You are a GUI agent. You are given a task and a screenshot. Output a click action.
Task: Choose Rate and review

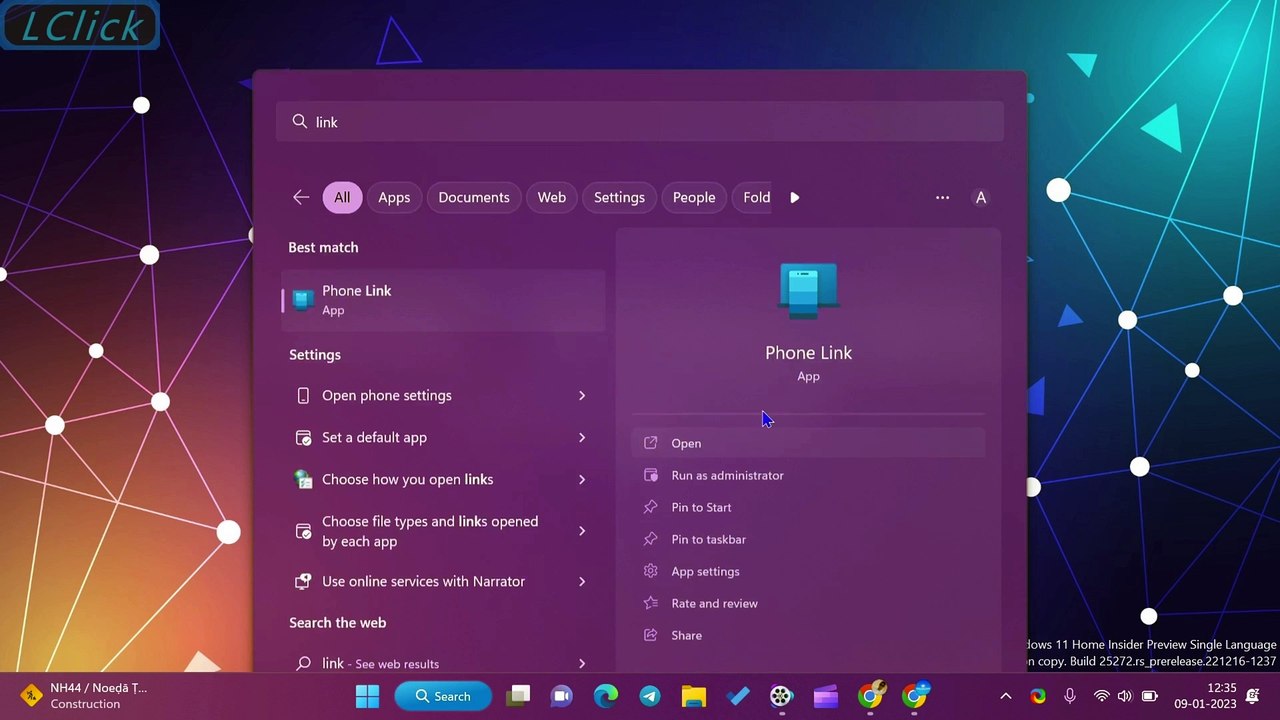[x=809, y=603]
